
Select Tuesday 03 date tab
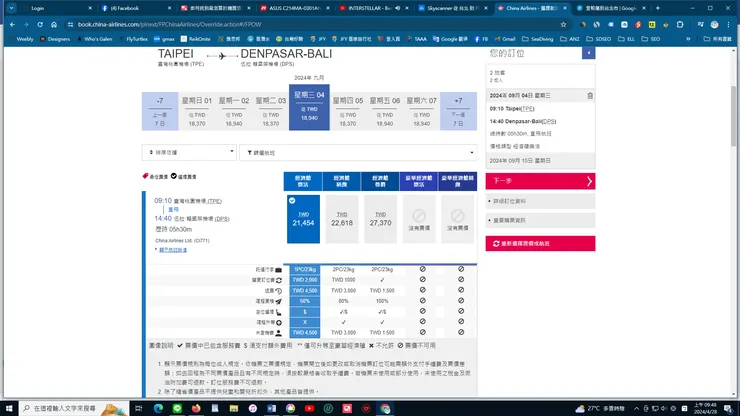(x=270, y=111)
